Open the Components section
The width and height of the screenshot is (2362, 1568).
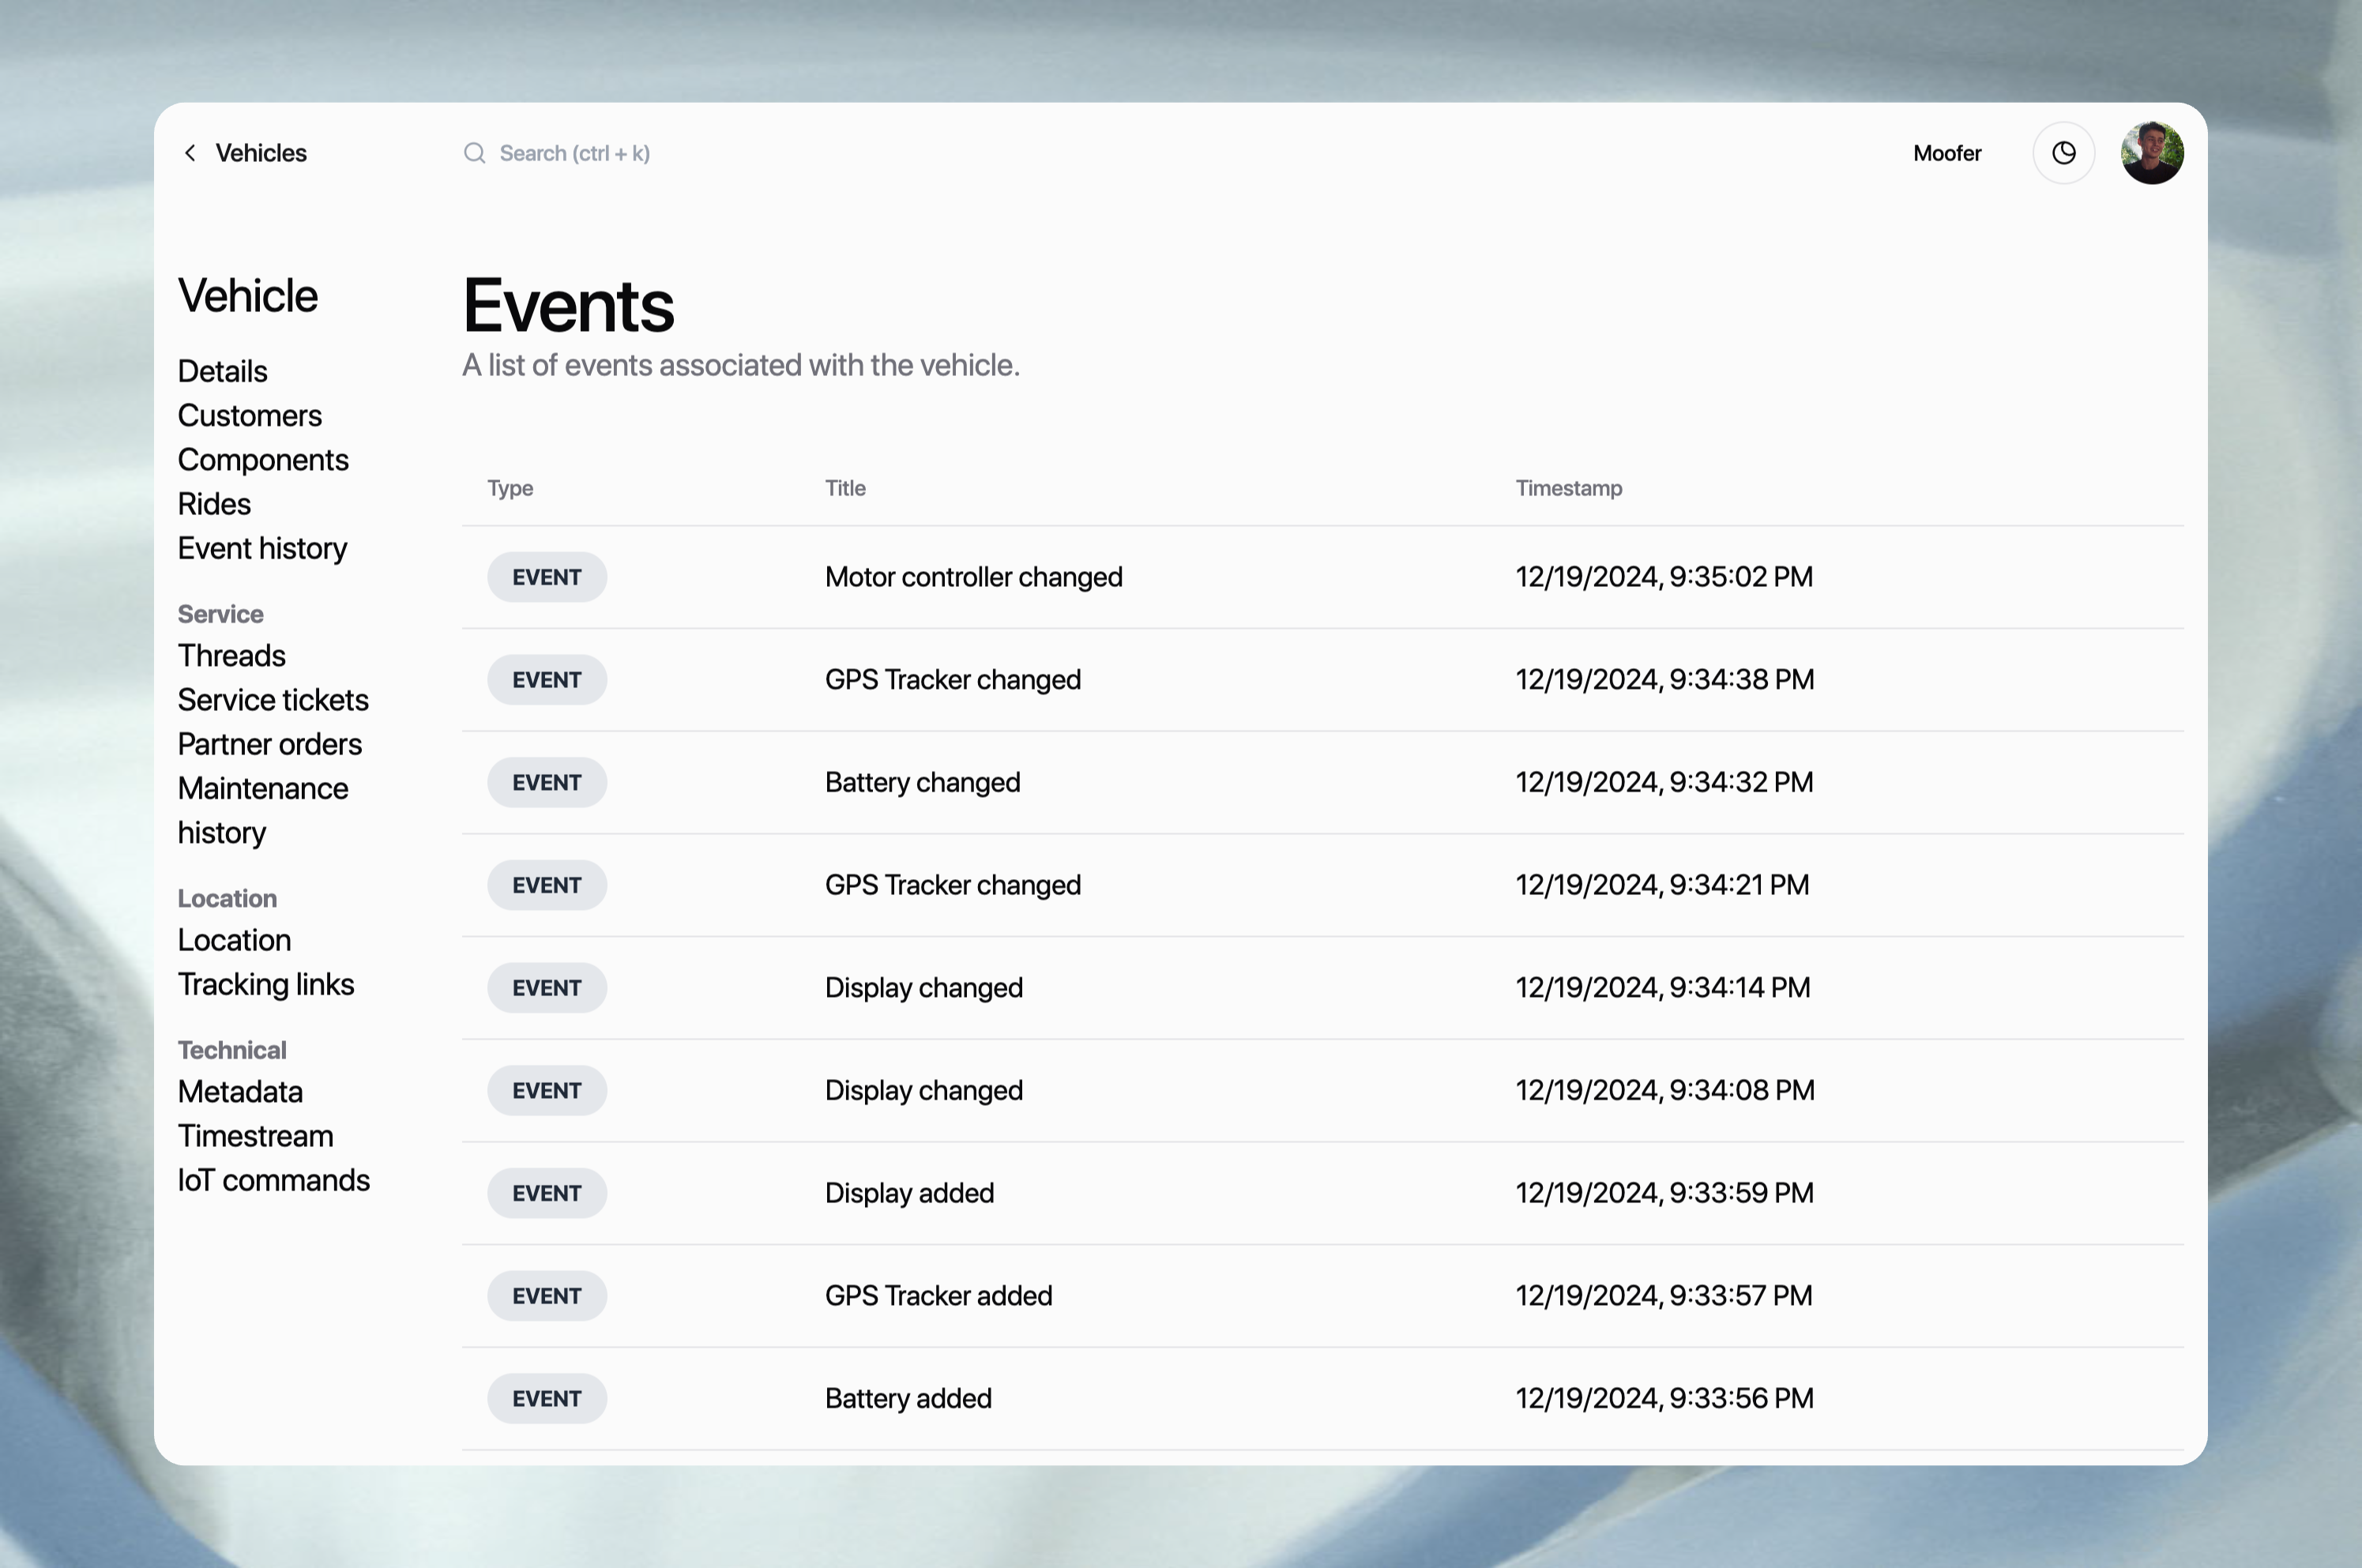263,460
